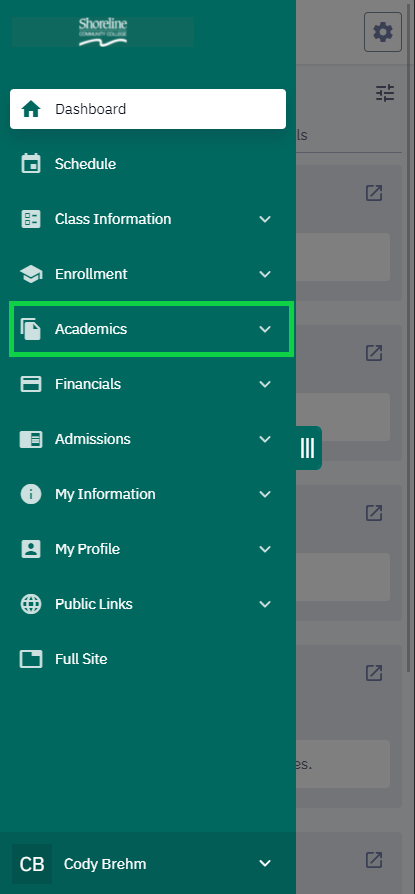Click the filter sliders icon
415x894 pixels.
[385, 93]
